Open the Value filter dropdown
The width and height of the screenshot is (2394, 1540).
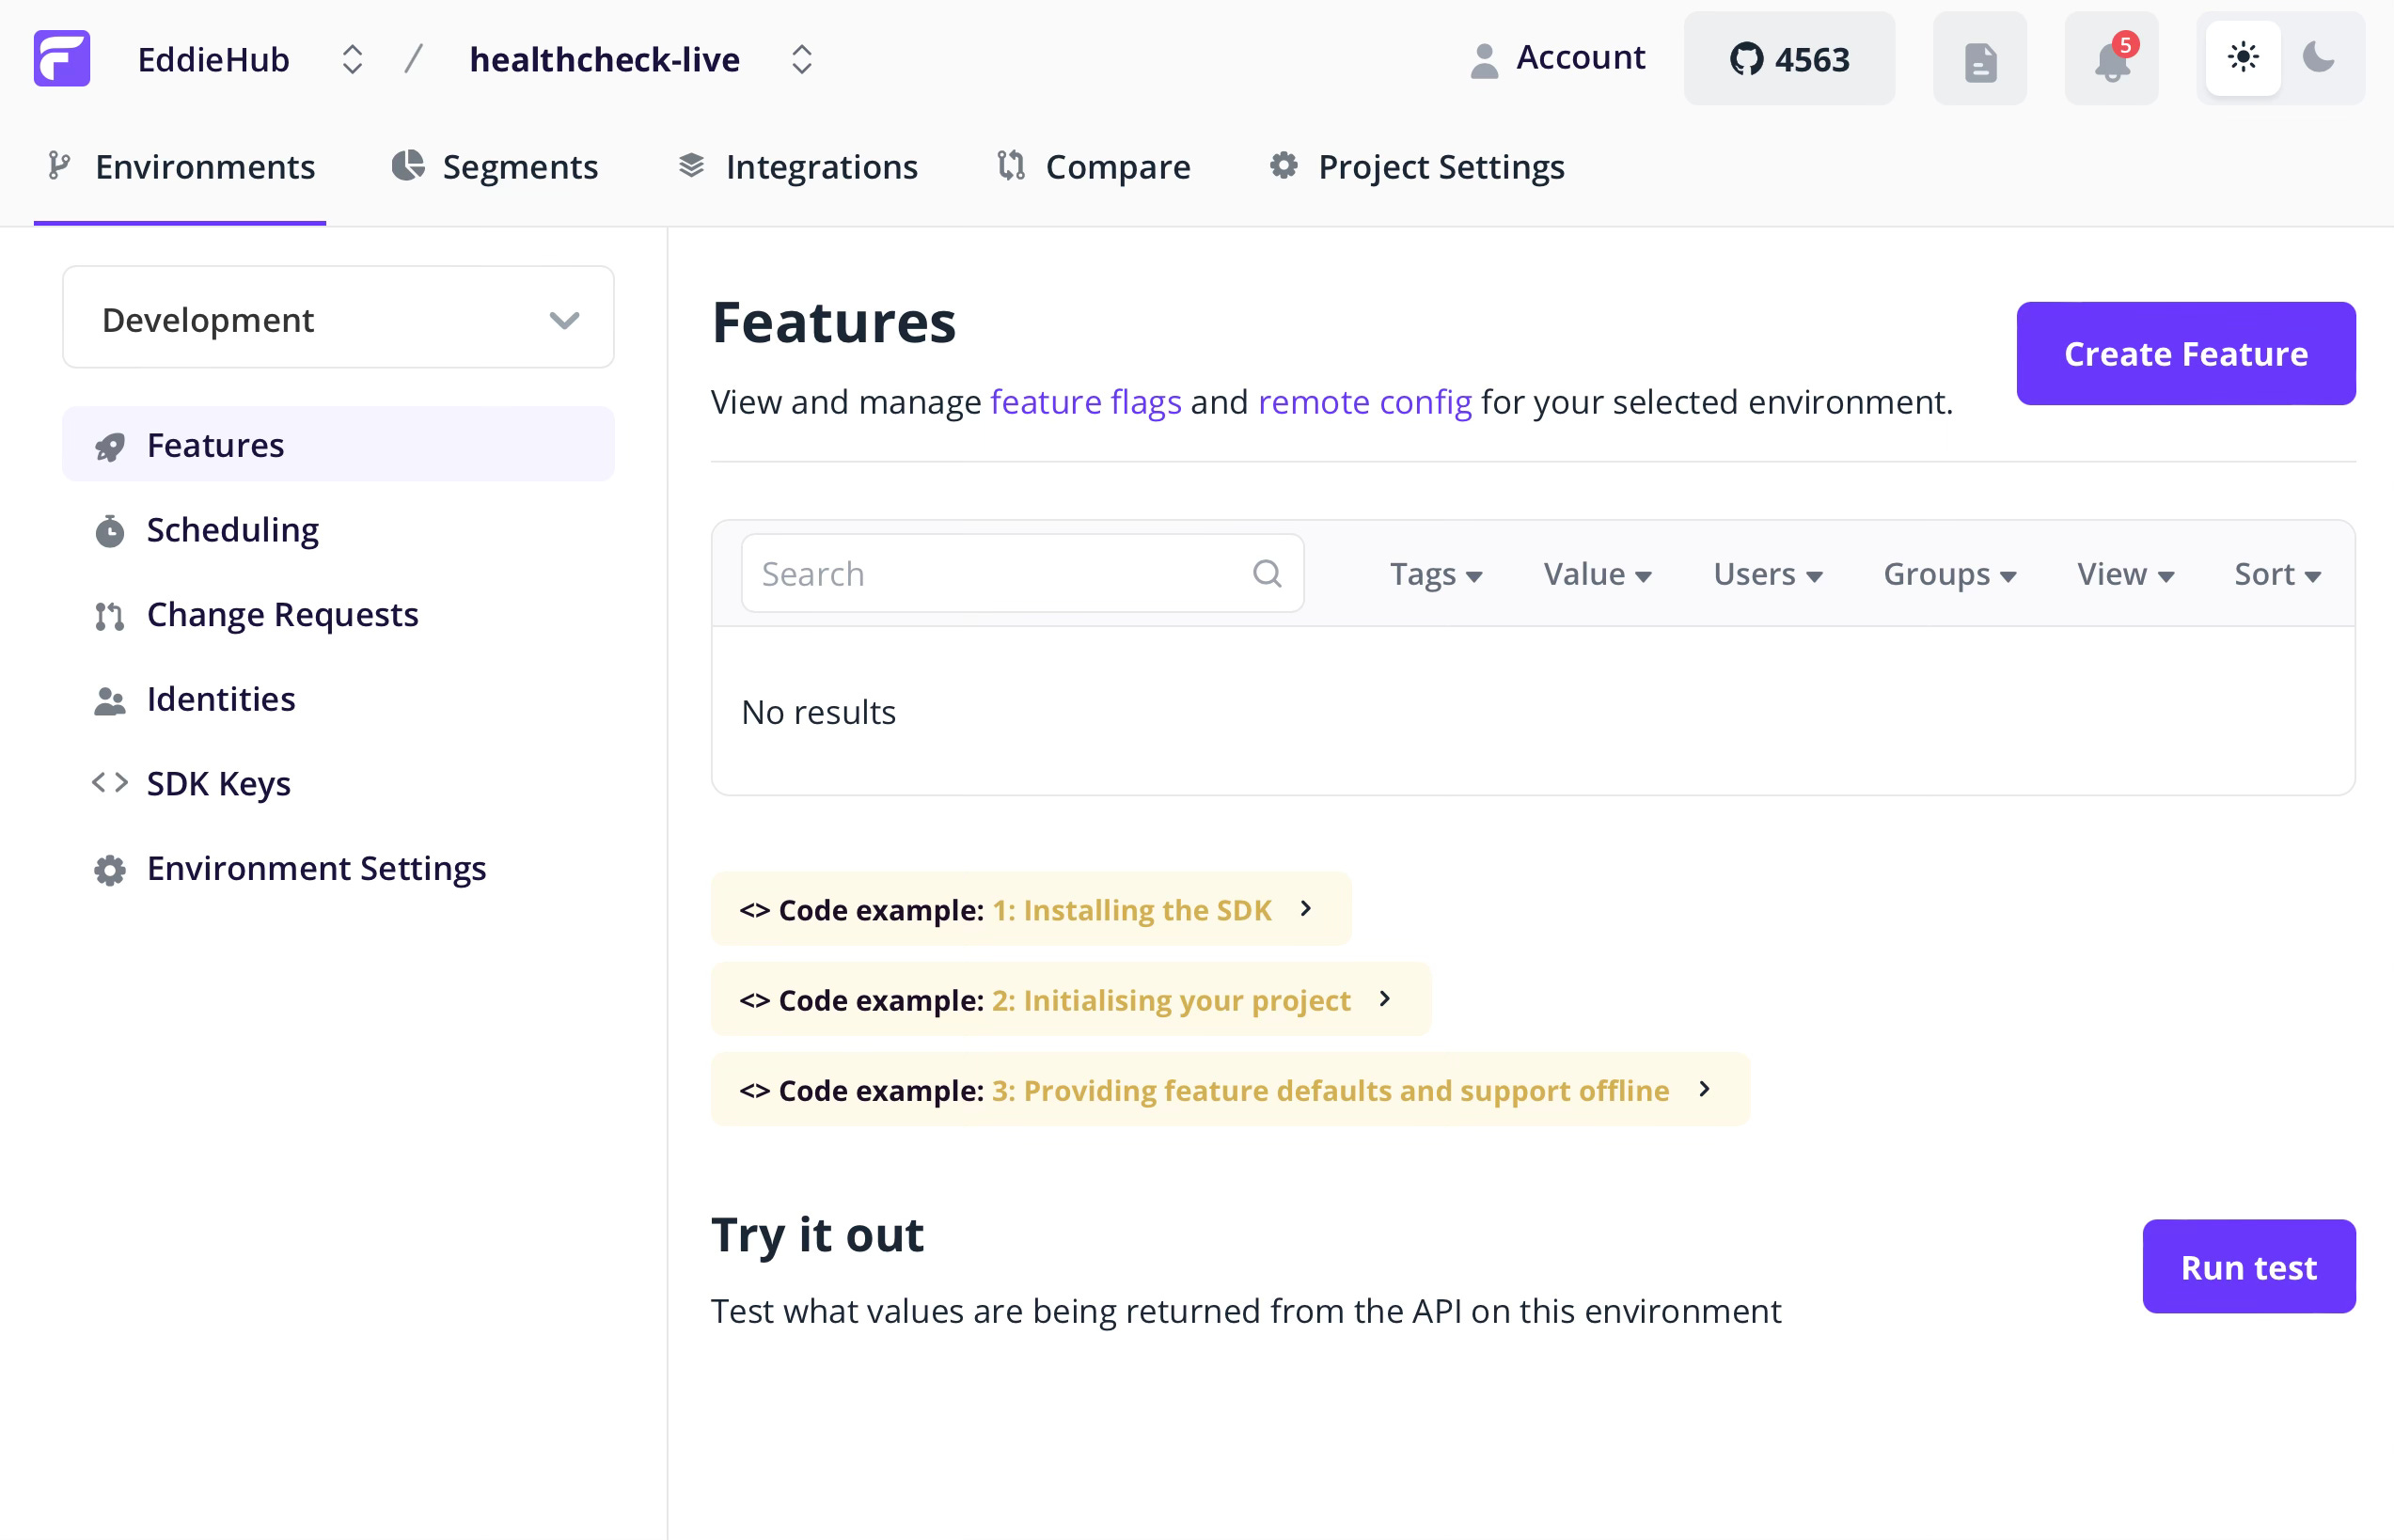click(1597, 574)
